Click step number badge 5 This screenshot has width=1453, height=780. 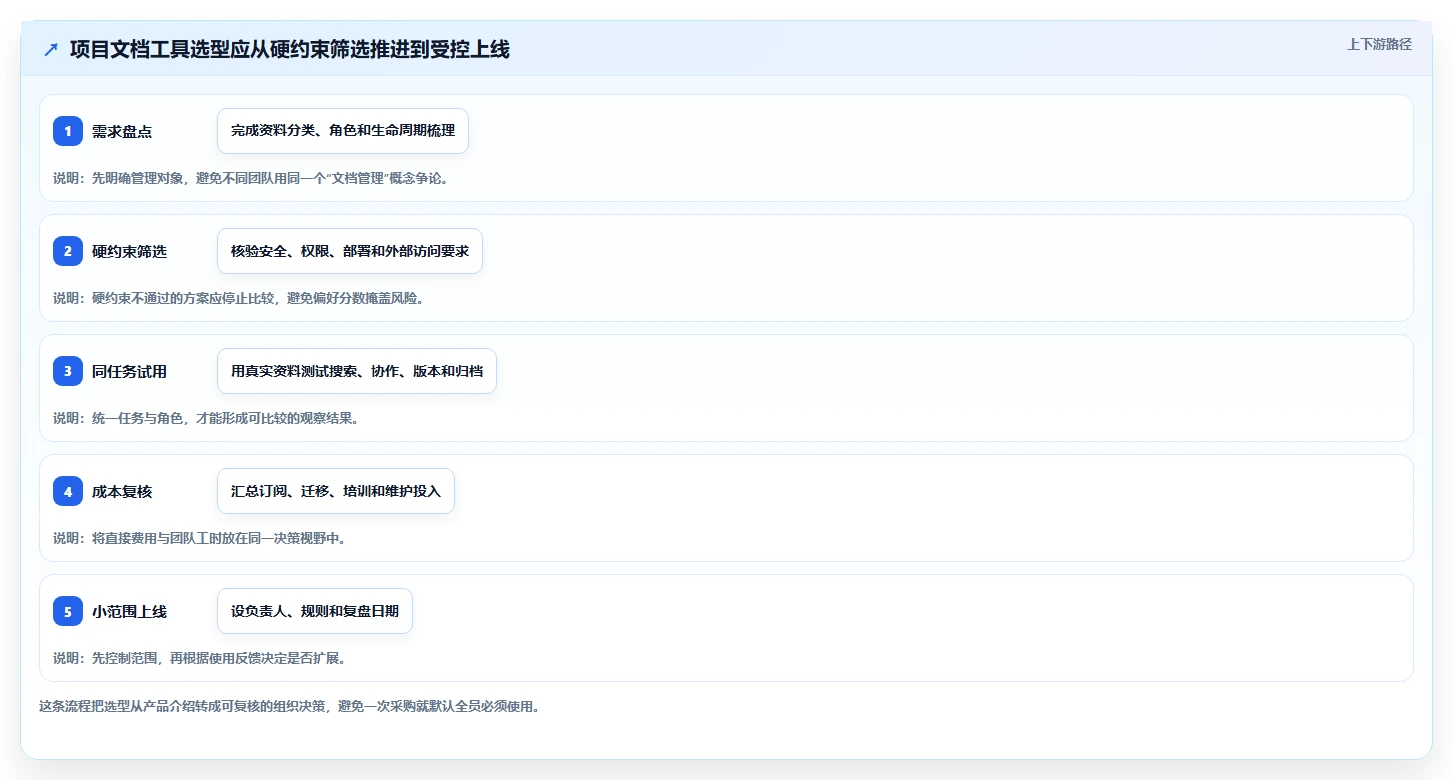point(68,611)
